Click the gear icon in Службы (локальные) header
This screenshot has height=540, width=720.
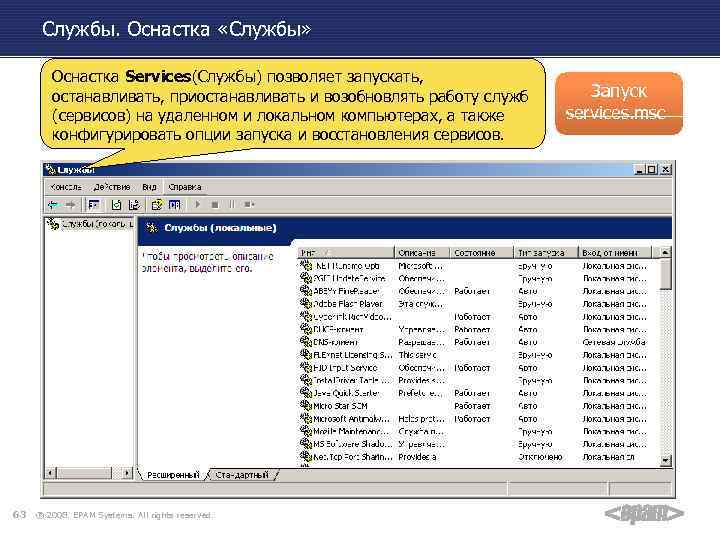click(x=152, y=228)
